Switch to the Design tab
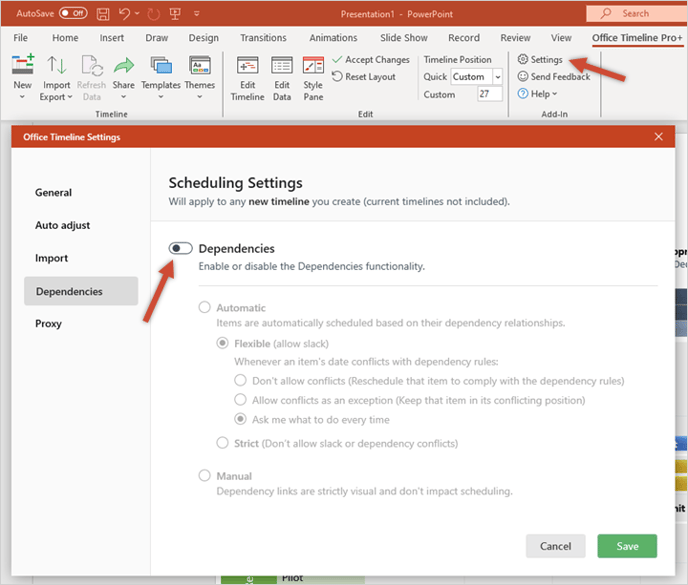Image resolution: width=688 pixels, height=585 pixels. [204, 38]
